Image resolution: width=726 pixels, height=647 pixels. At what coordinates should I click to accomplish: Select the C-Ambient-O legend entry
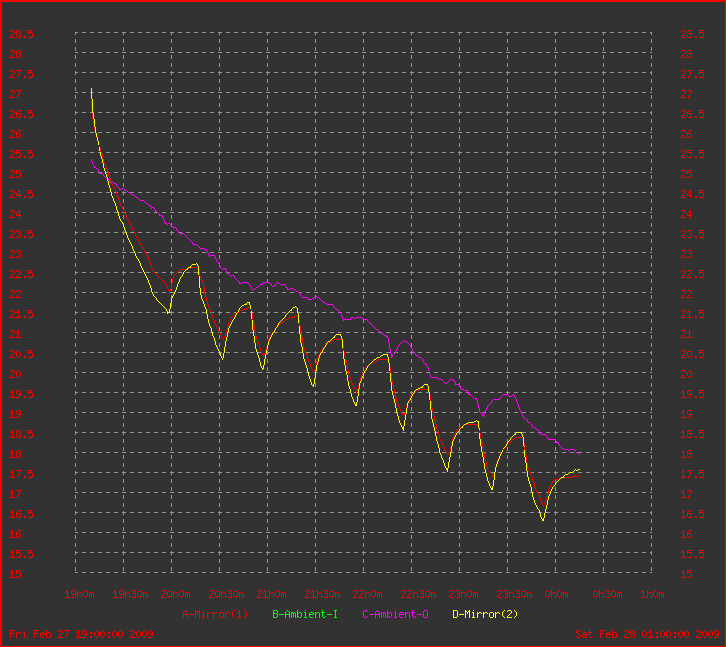[395, 614]
